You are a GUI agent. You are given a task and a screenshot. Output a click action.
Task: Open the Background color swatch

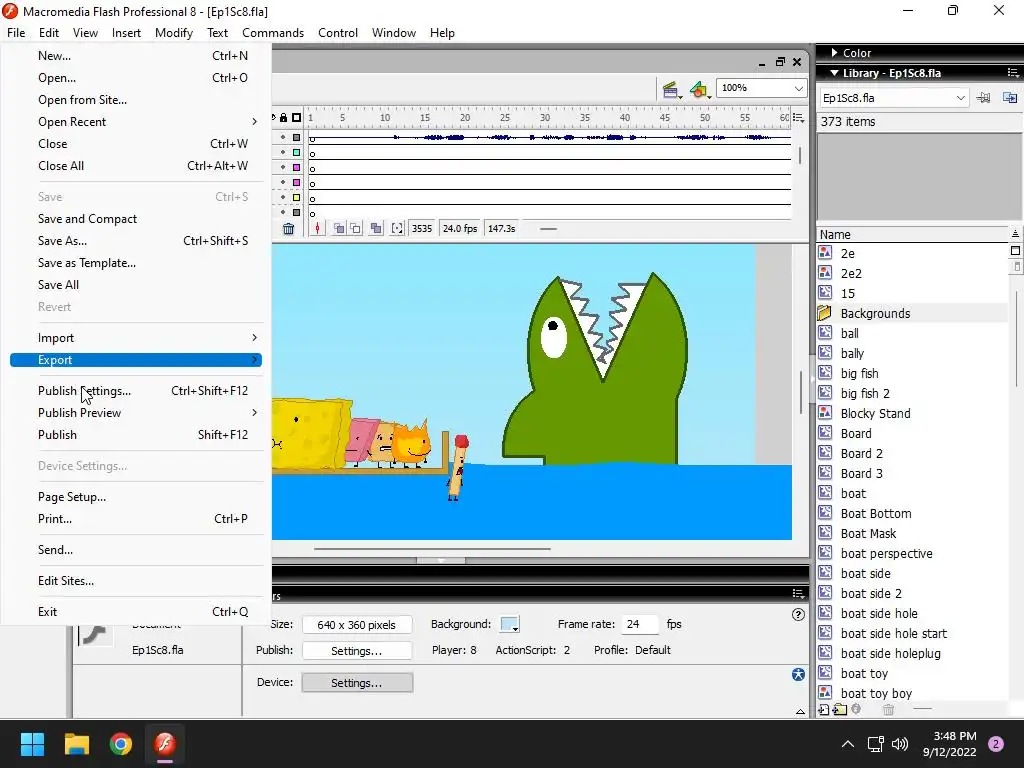pos(509,624)
